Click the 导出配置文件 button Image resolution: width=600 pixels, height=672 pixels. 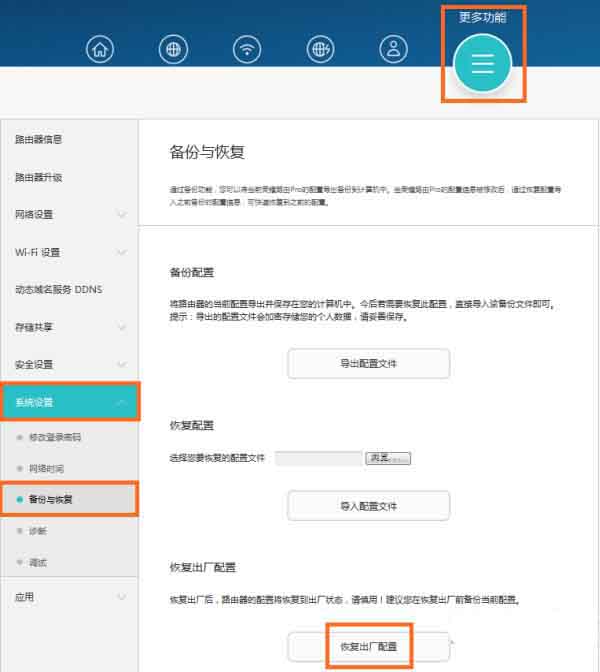(369, 363)
